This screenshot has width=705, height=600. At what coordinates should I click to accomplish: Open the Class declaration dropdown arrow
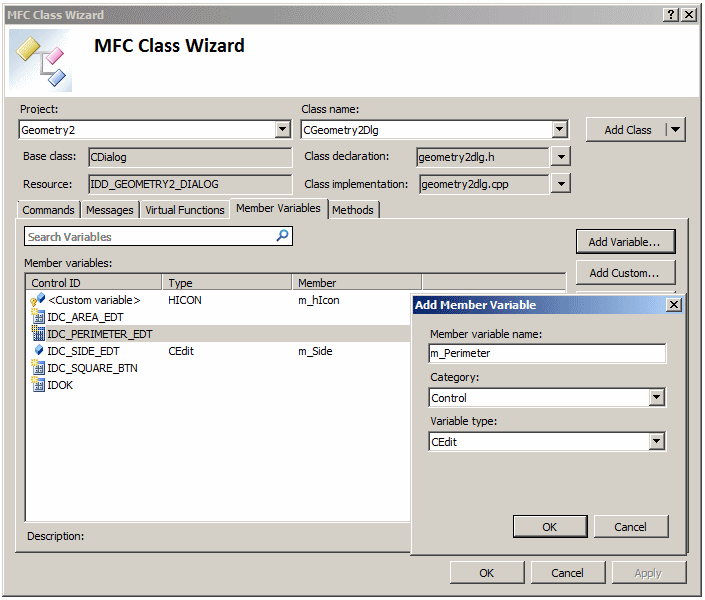(x=561, y=157)
